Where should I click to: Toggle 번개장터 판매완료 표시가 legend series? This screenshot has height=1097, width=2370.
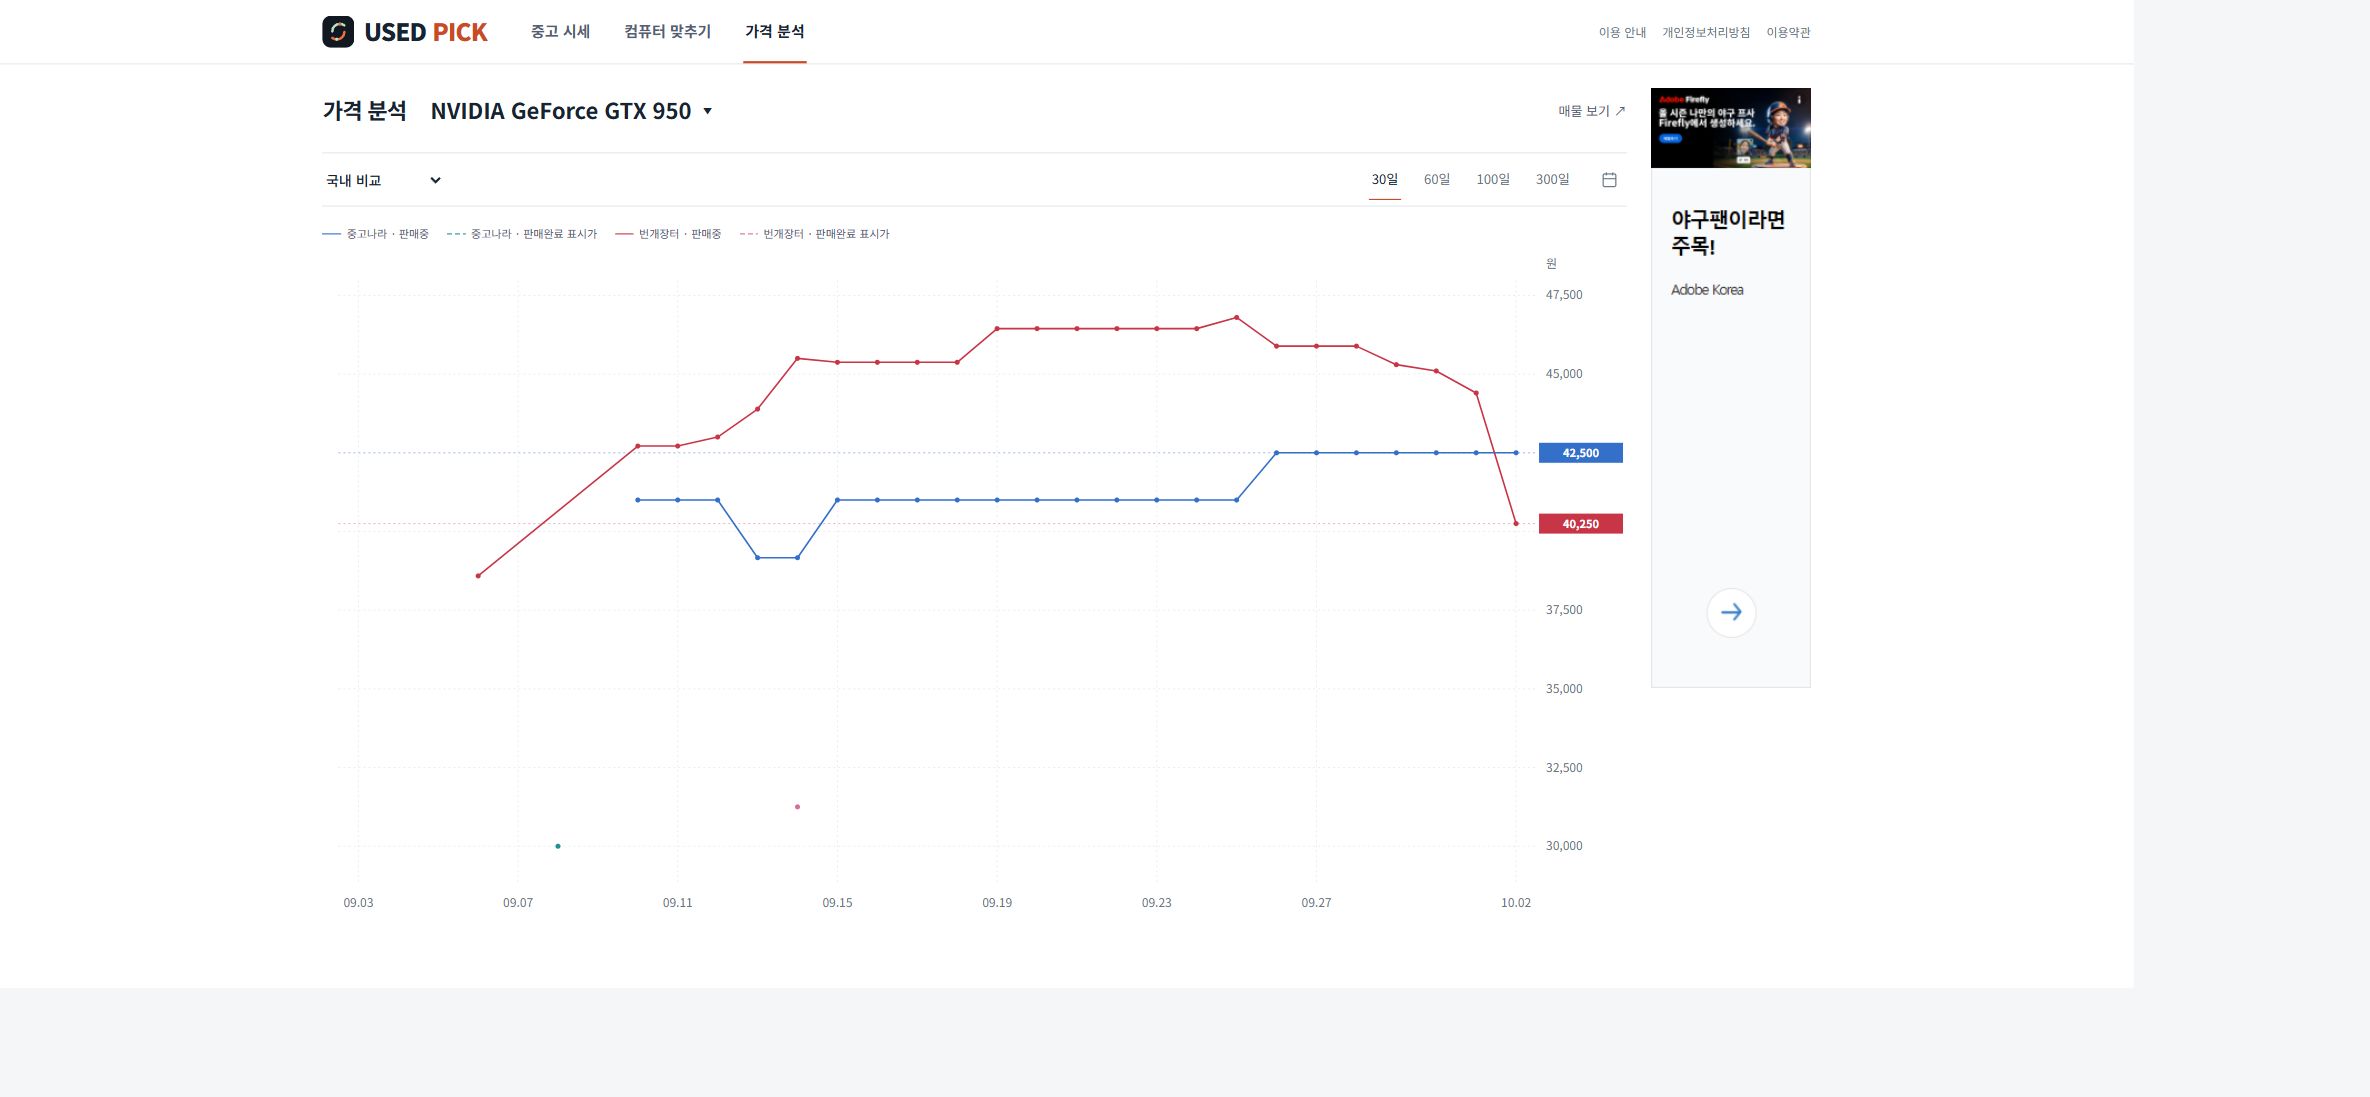(x=814, y=234)
